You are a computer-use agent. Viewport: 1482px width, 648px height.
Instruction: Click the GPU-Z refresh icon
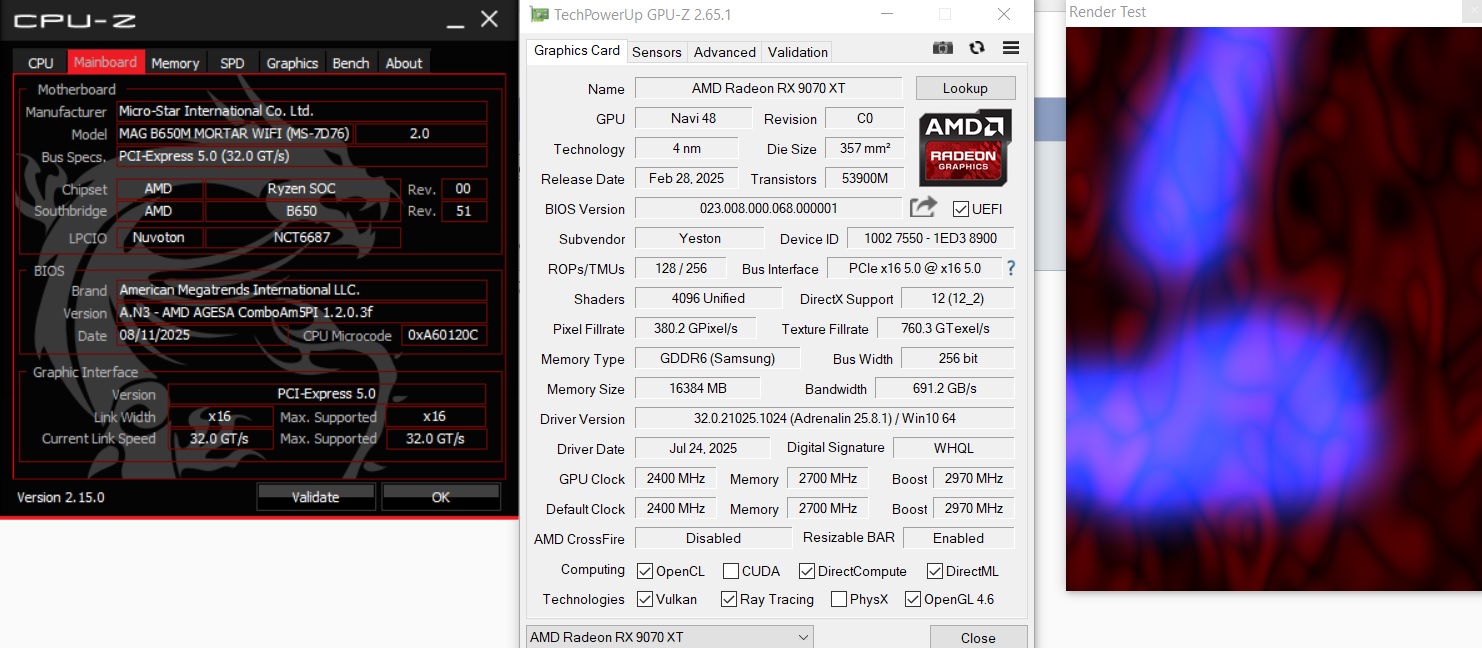[977, 48]
